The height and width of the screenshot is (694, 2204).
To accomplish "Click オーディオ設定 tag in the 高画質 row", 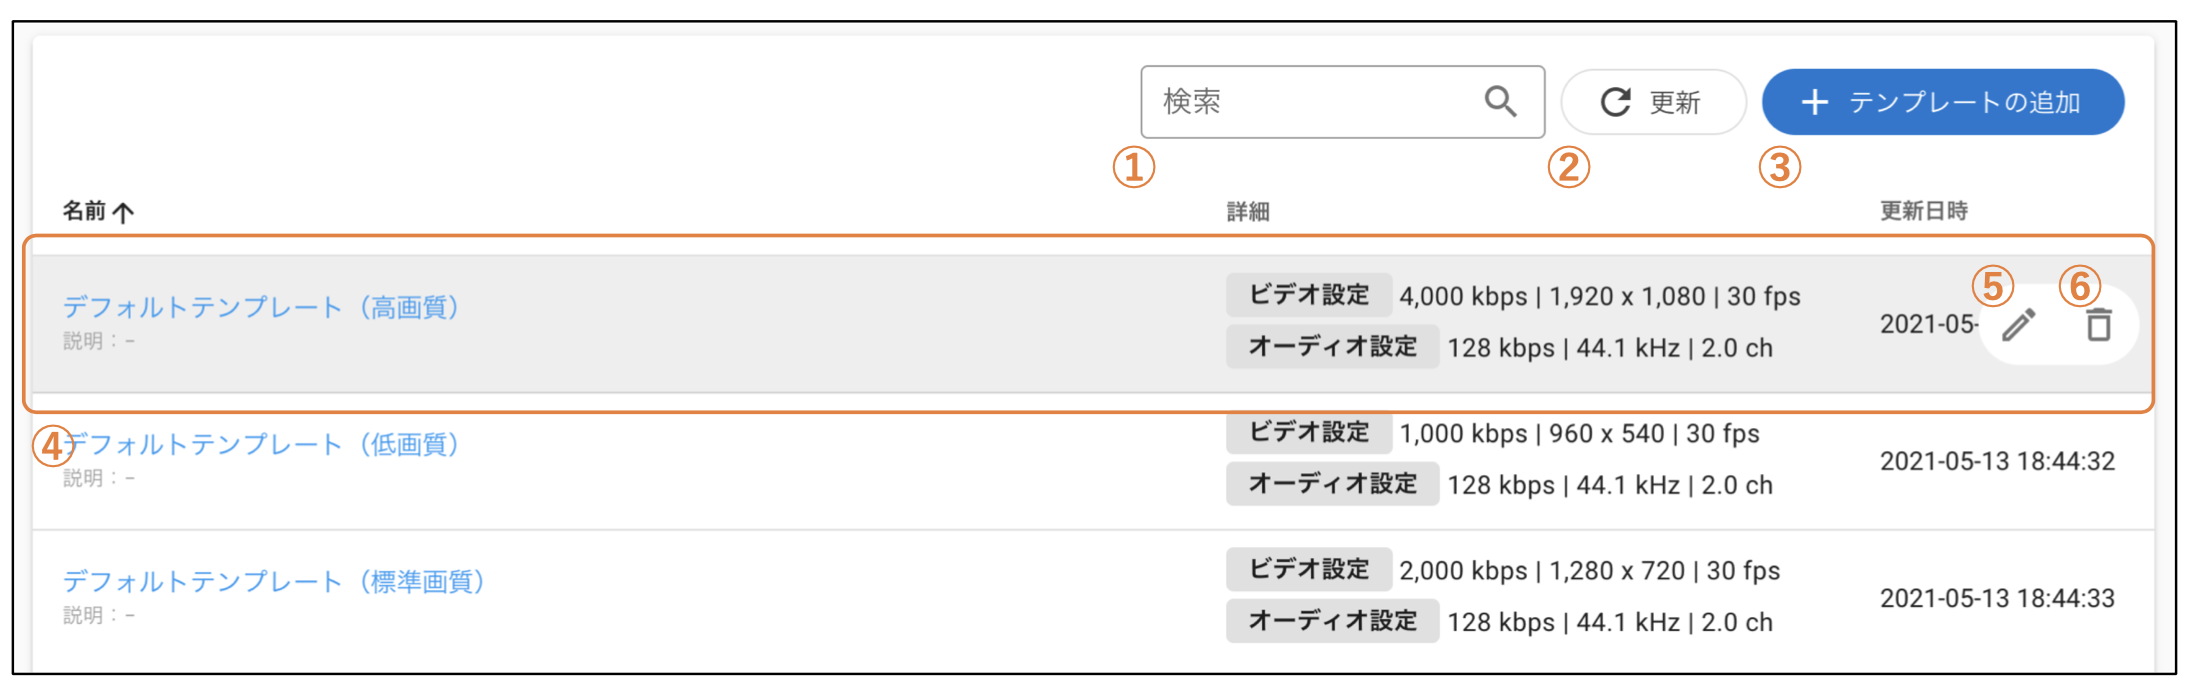I will 1333,347.
